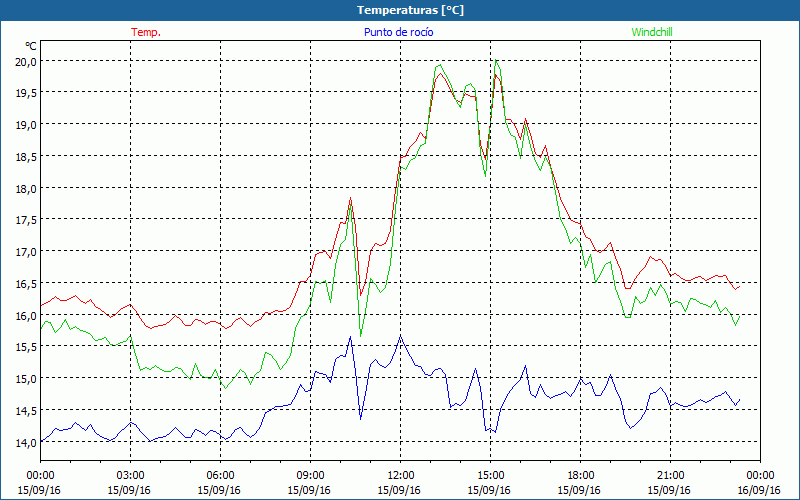Select the 12:00 time label on the x-axis
Viewport: 800px width, 500px height.
400,475
